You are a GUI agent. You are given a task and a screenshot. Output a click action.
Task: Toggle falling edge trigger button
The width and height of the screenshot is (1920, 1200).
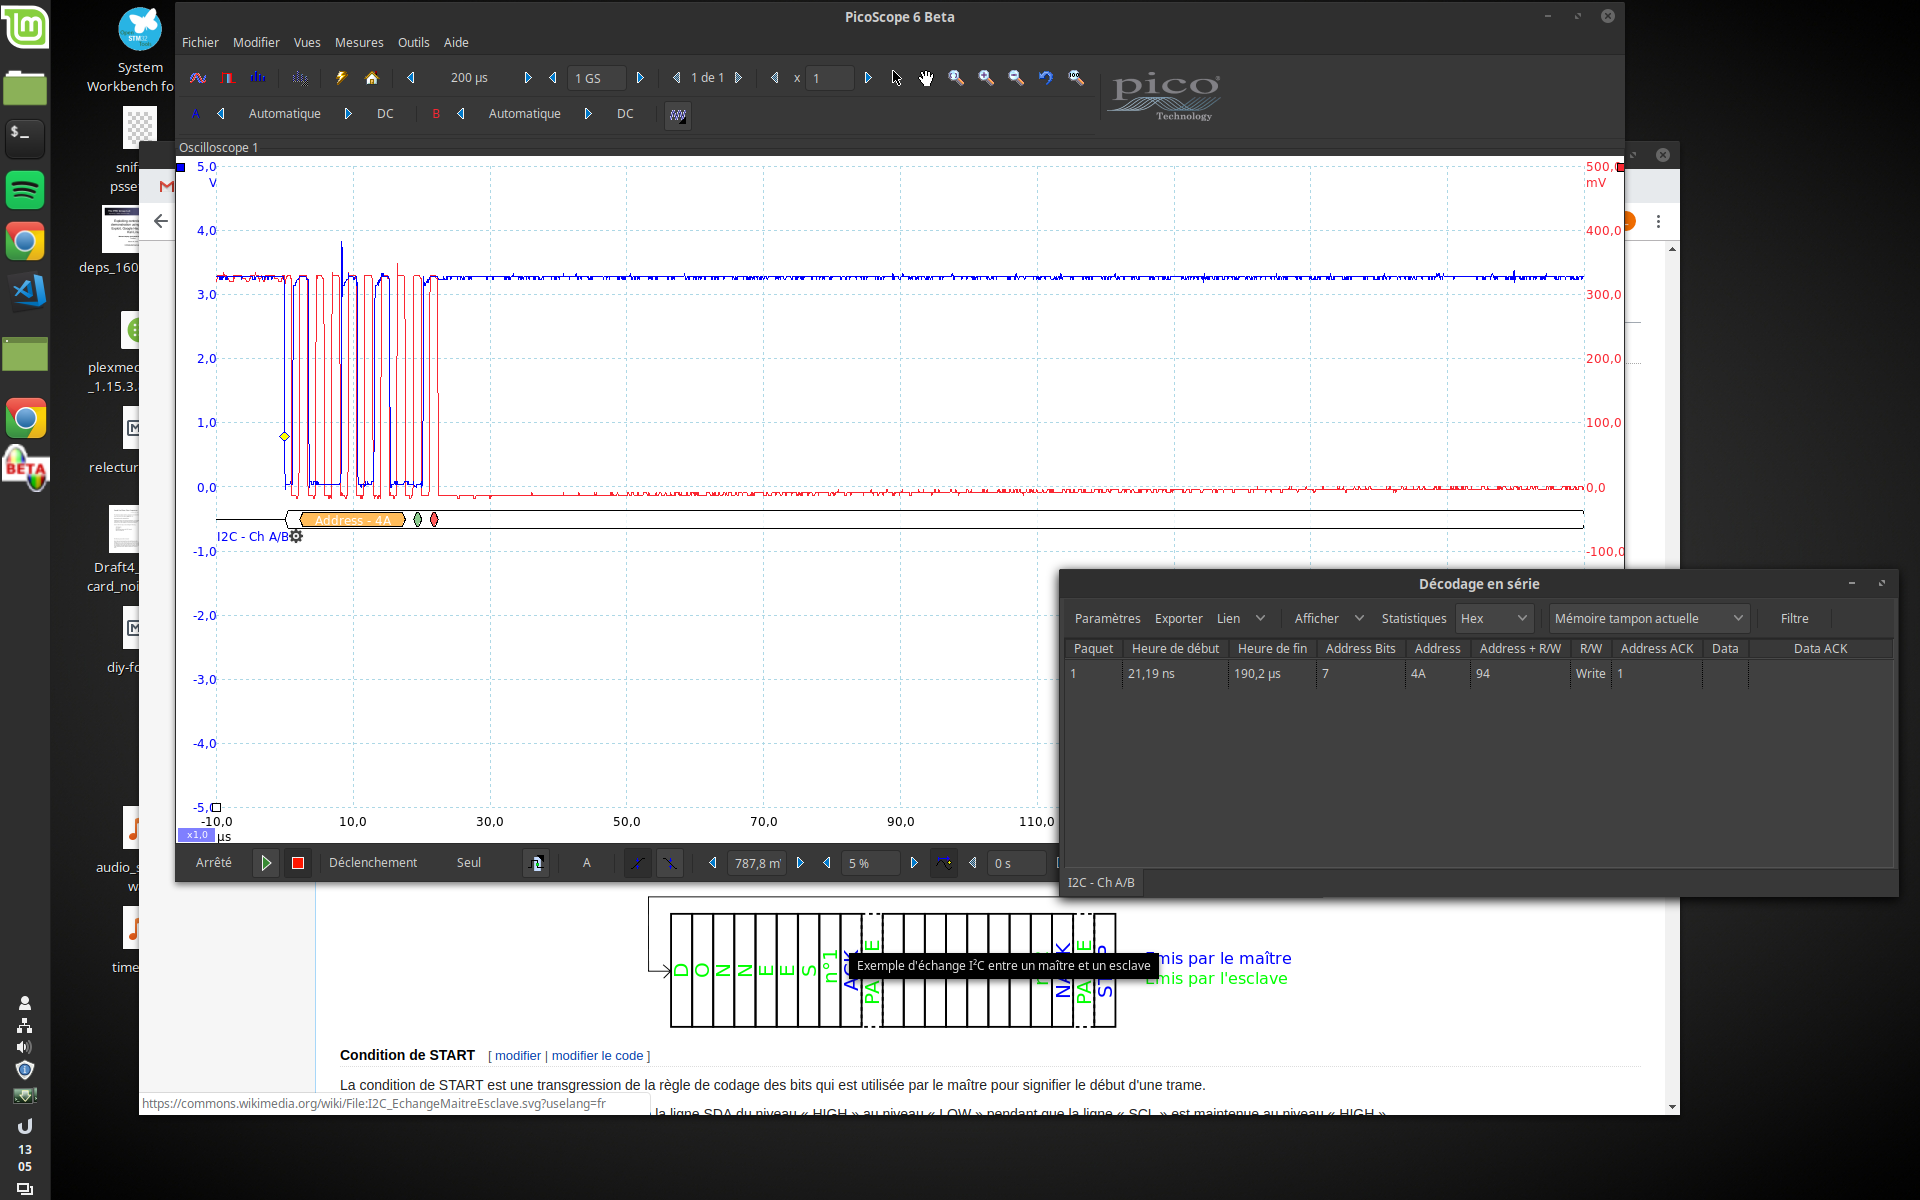pos(669,863)
